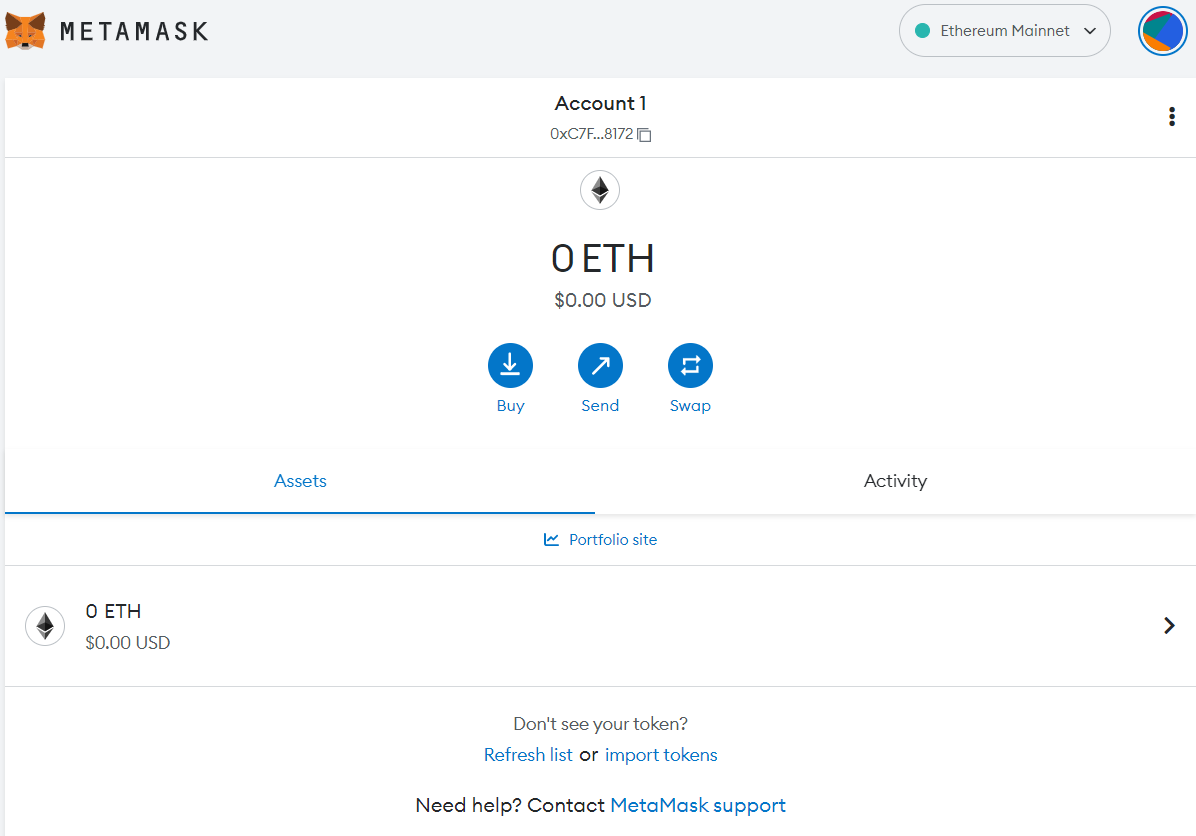
Task: Click the Send label text
Action: click(x=600, y=406)
